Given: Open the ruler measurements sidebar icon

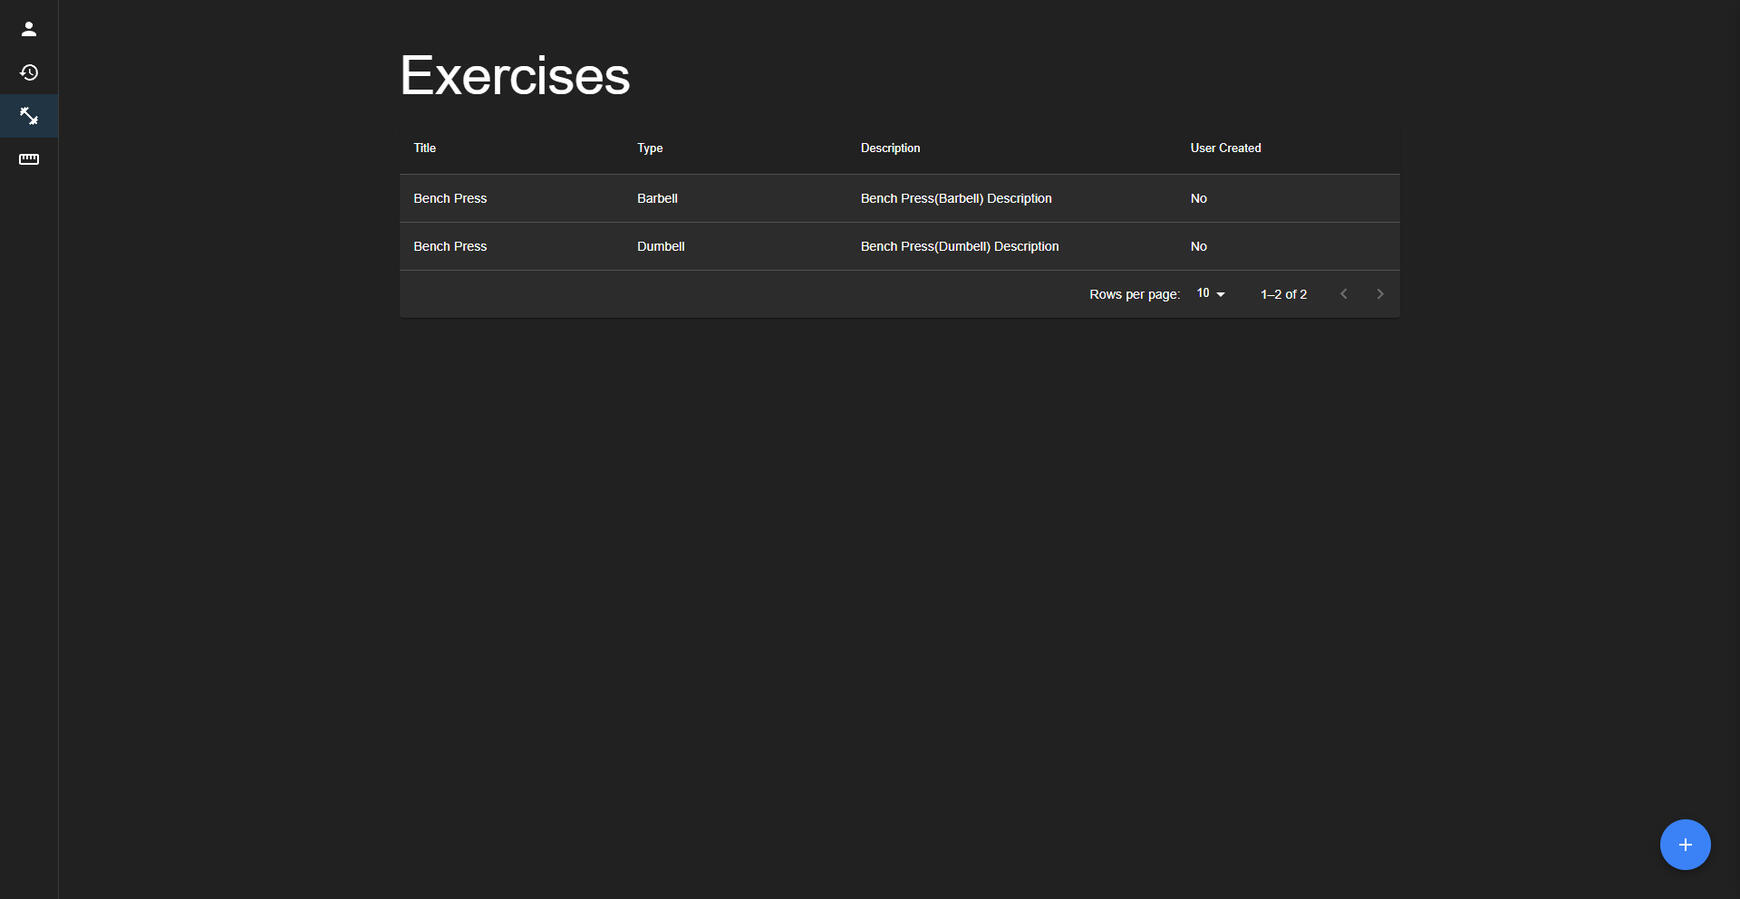Looking at the screenshot, I should 29,160.
